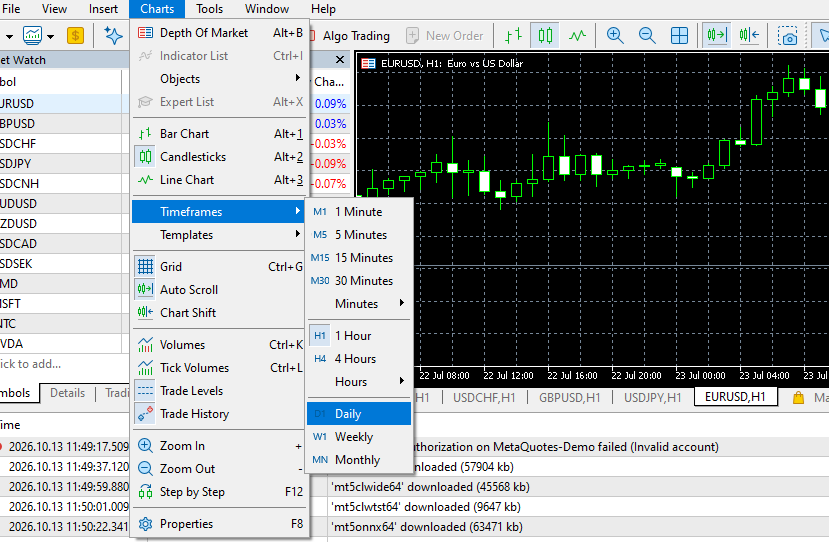Screen dimensions: 829x542
Task: Select 4 Hours timeframe
Action: click(359, 359)
